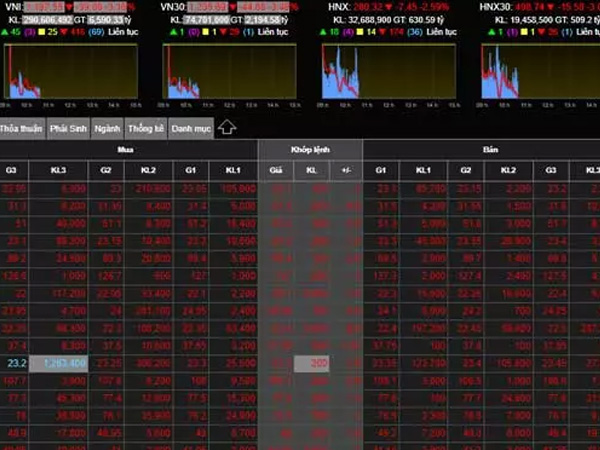This screenshot has width=600, height=450.
Task: Click the up arrow icon beside Danh mục
Action: click(227, 127)
